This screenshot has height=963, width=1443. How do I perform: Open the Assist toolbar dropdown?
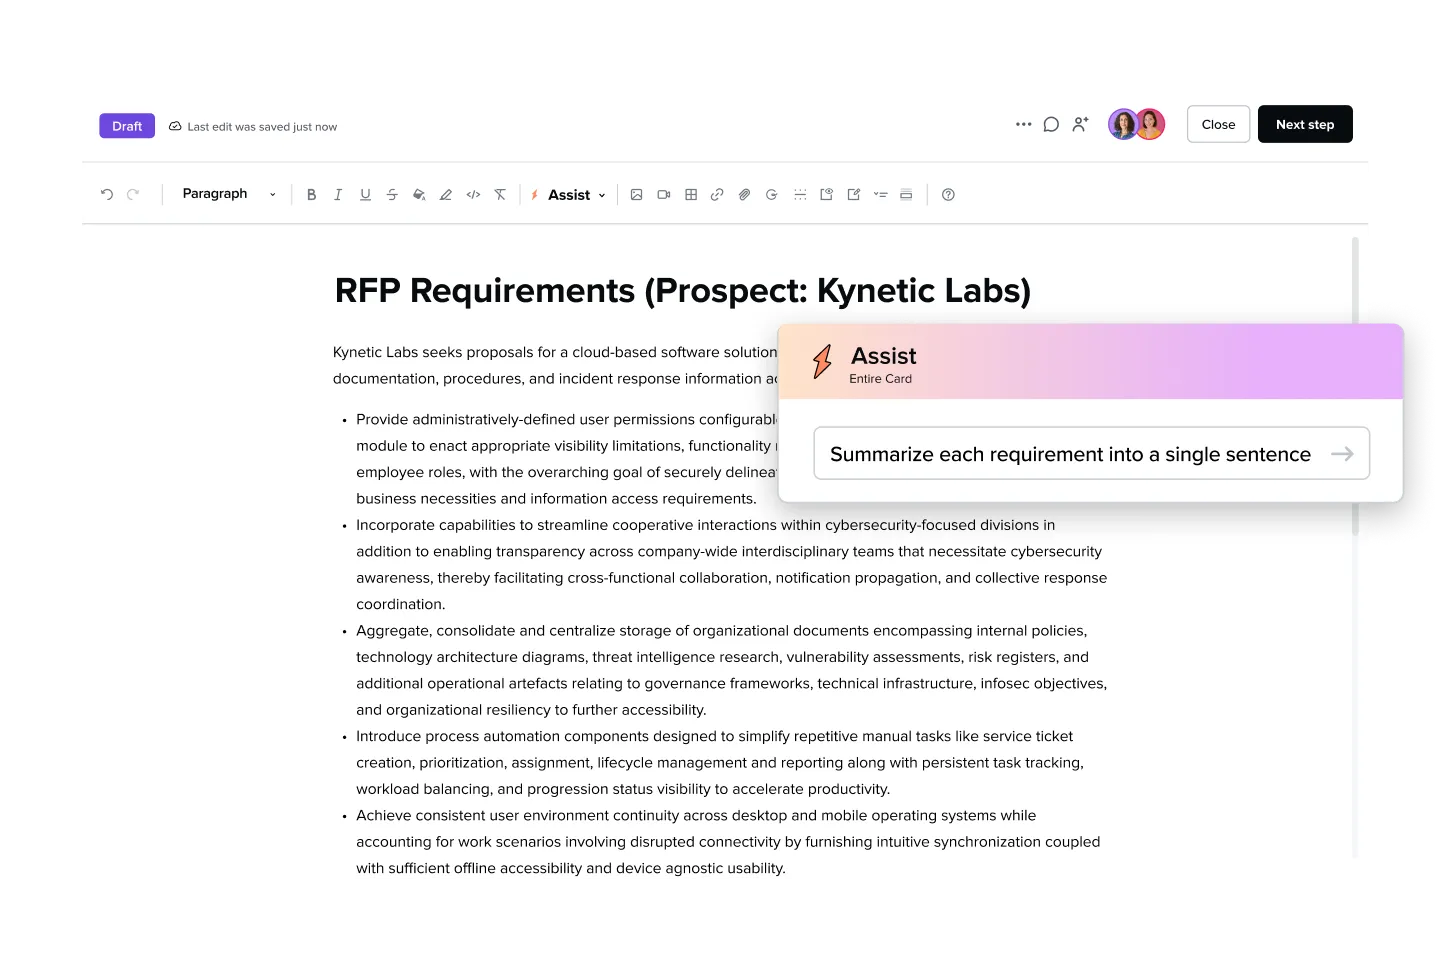568,195
